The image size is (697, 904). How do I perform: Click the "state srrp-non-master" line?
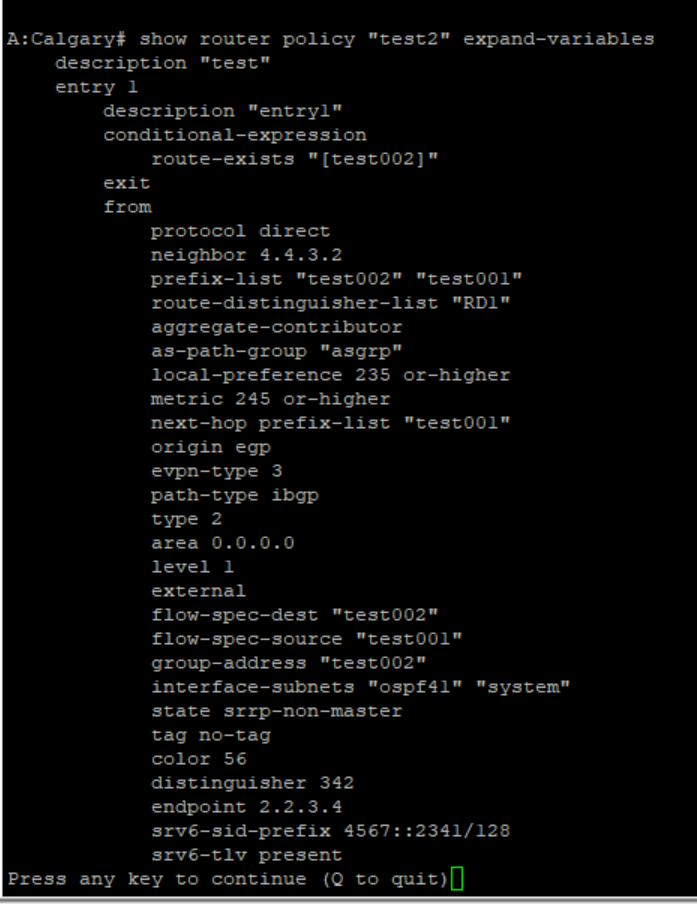click(x=277, y=711)
